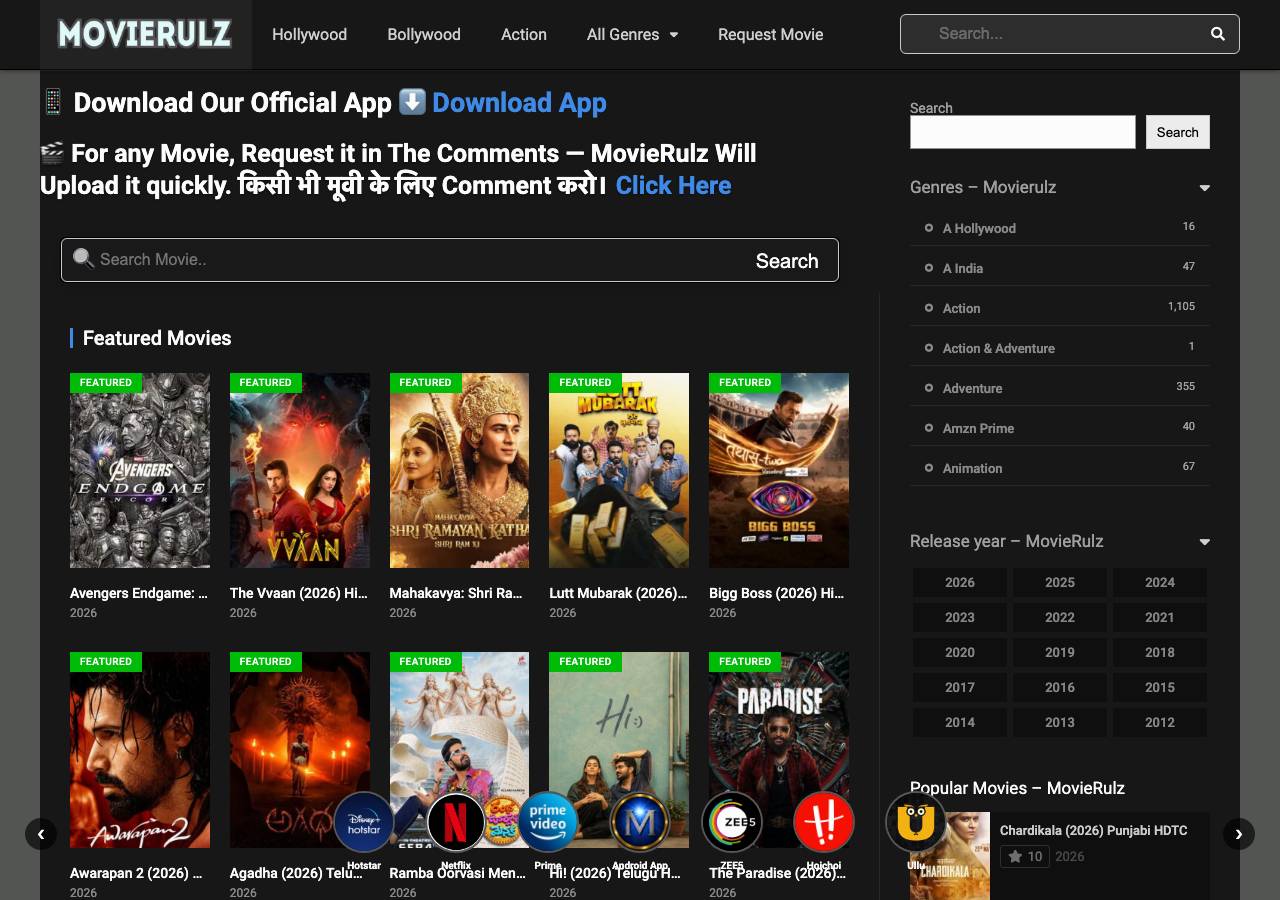Open the Android App icon
1280x900 pixels.
[640, 823]
